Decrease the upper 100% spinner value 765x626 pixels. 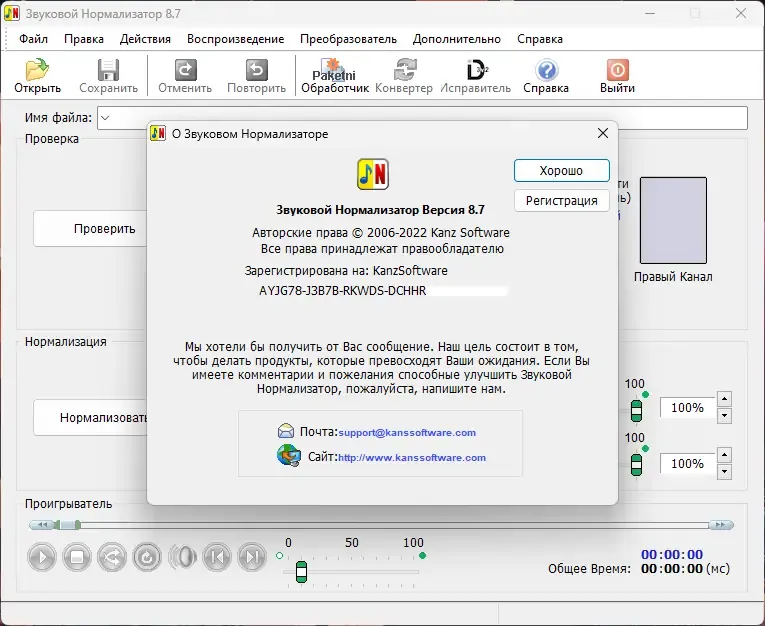click(x=725, y=416)
